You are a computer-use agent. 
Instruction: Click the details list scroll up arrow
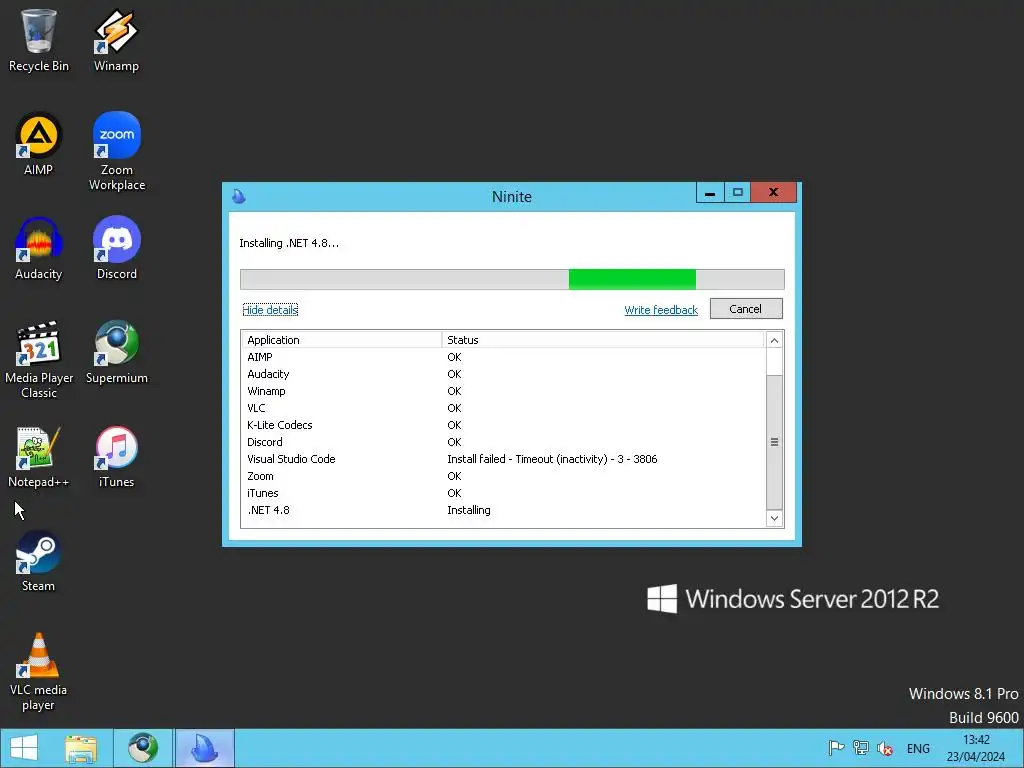(x=774, y=340)
